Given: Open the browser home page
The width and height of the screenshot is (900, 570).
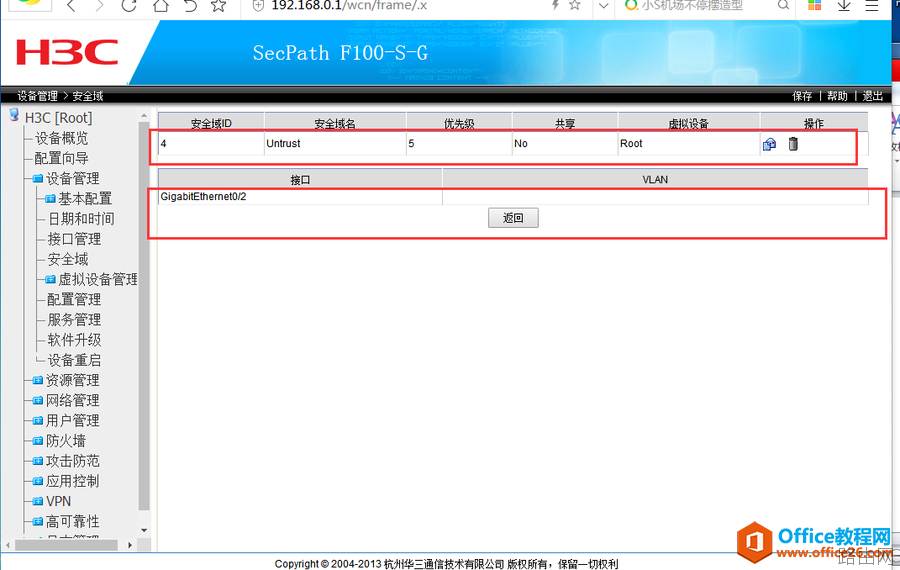Looking at the screenshot, I should coord(160,6).
